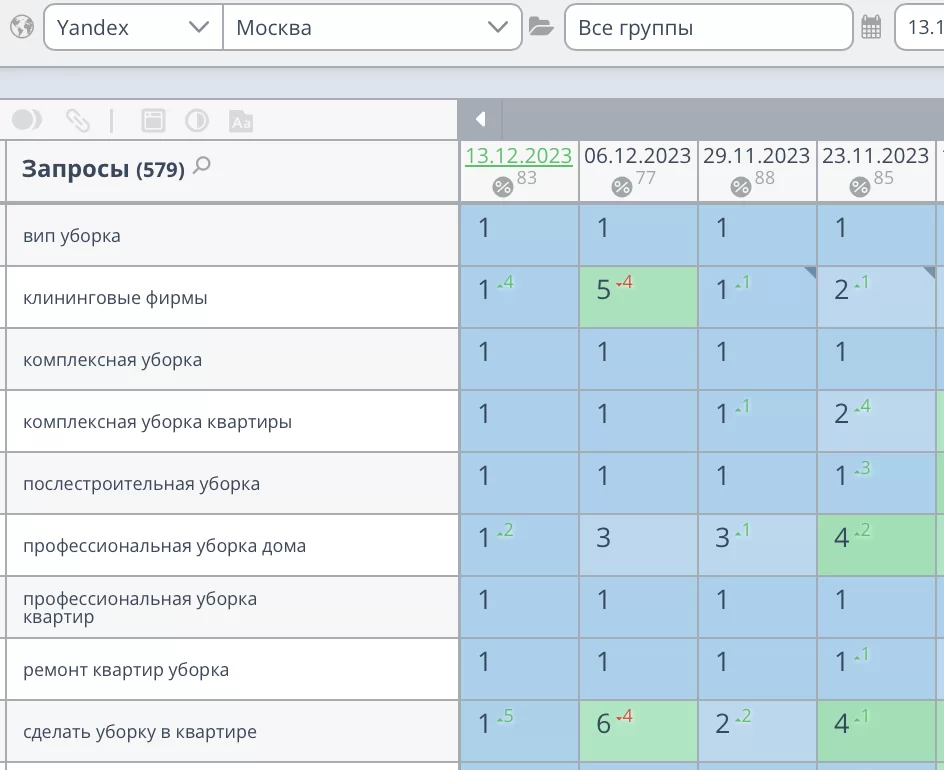Click the Aa font size icon
This screenshot has height=770, width=944.
241,121
